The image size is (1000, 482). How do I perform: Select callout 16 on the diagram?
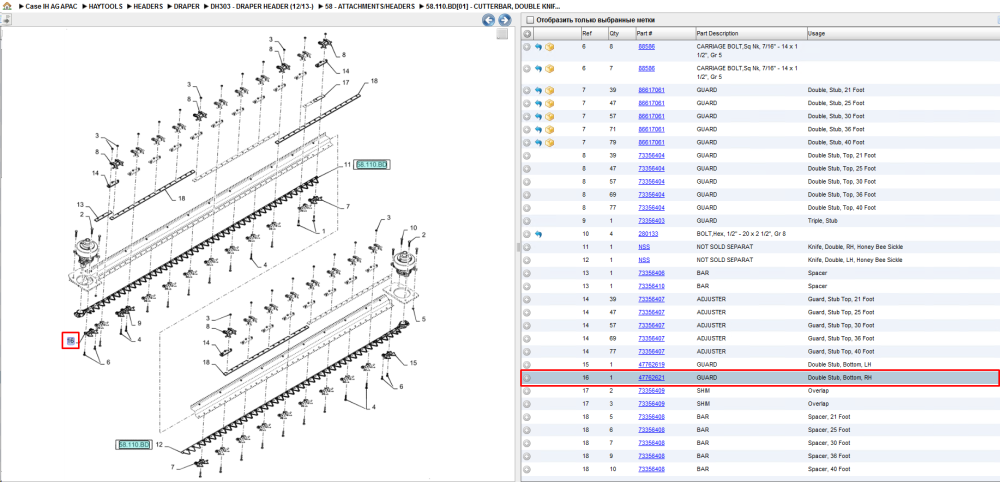[x=71, y=341]
